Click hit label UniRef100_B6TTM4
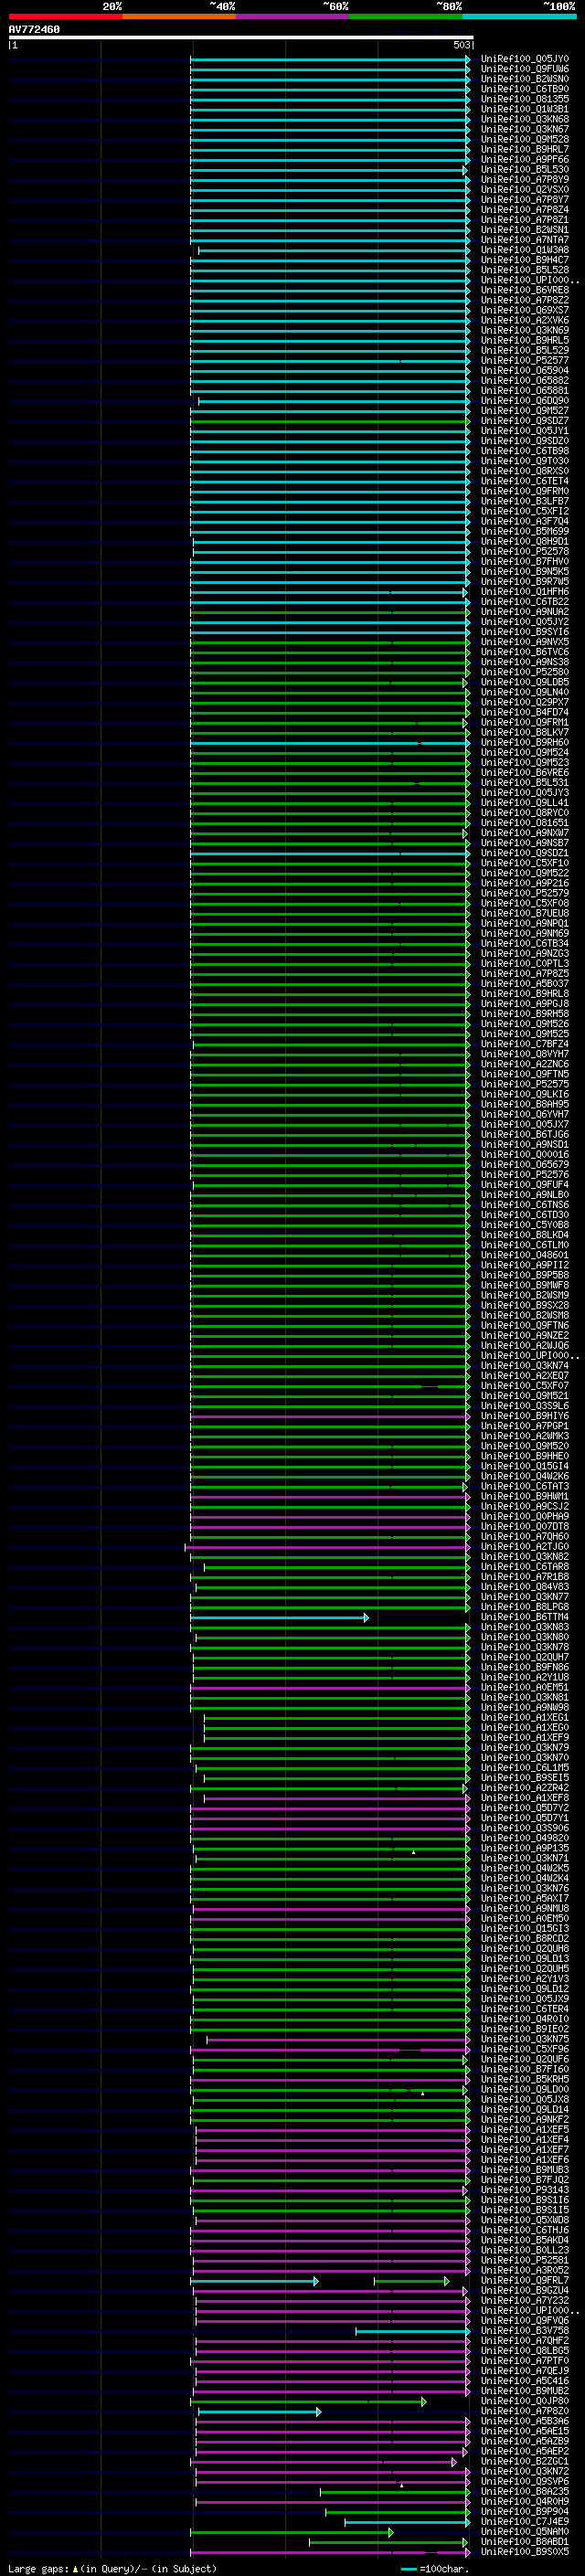The image size is (585, 2576). (524, 1617)
